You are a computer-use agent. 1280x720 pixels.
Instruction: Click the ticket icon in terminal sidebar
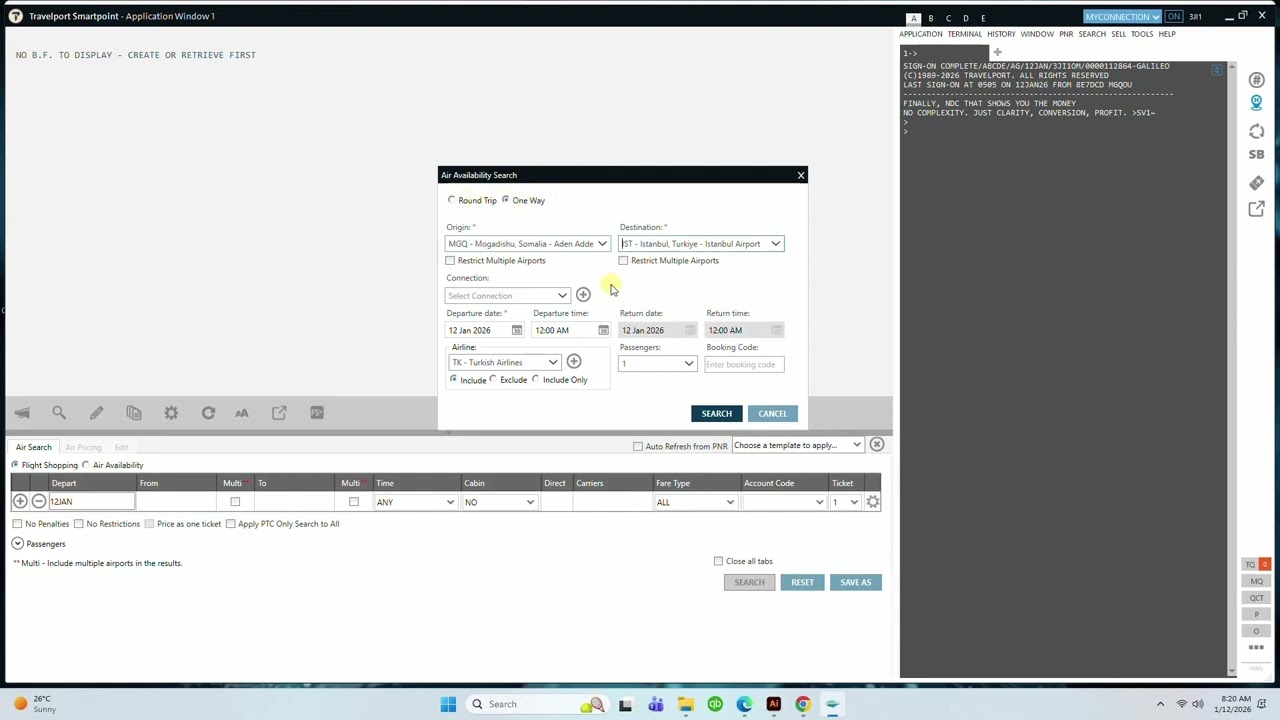(x=1257, y=183)
